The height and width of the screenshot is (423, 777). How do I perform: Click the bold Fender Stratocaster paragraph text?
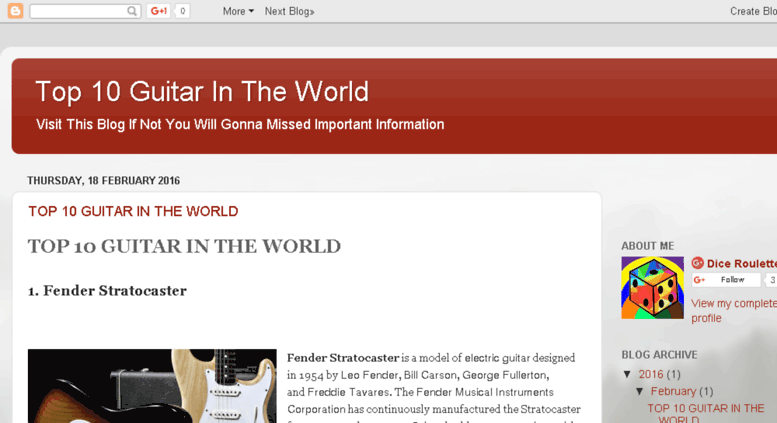coord(343,358)
